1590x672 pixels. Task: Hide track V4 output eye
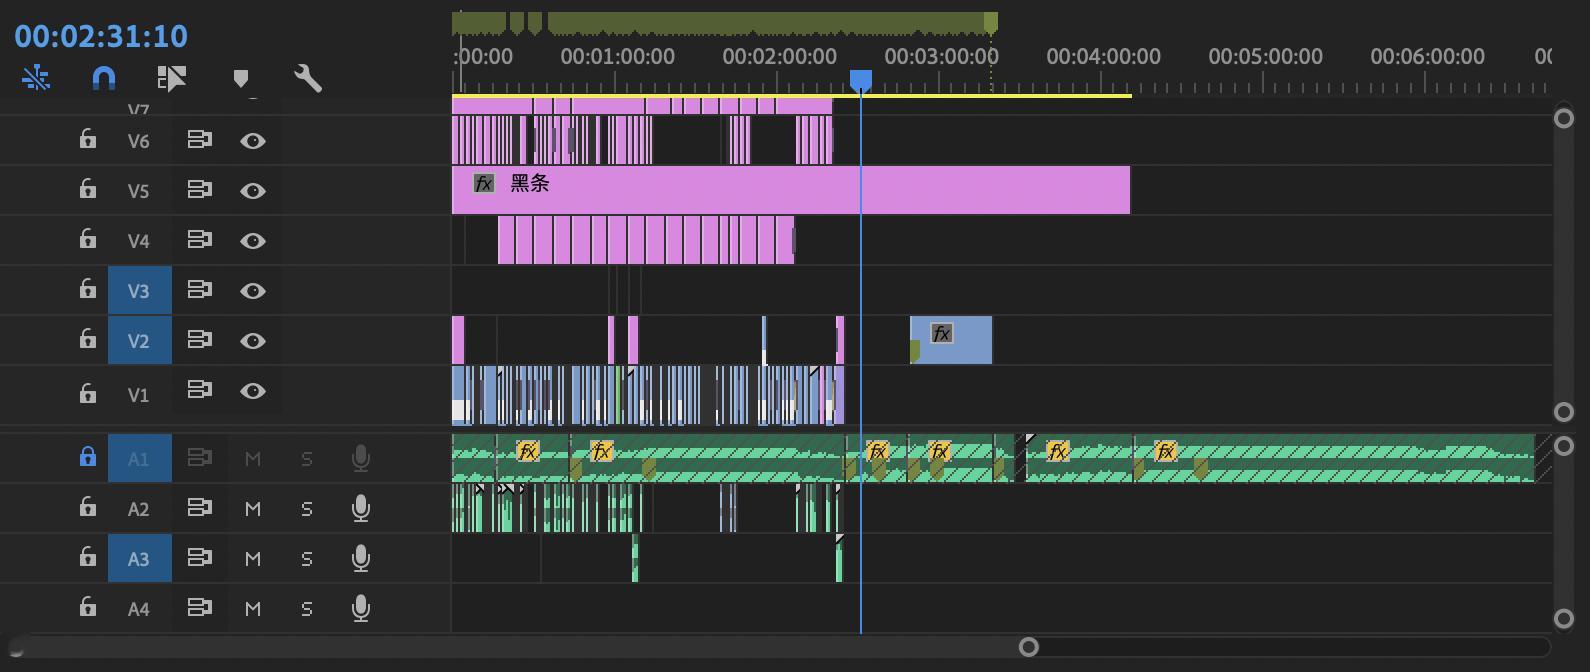pyautogui.click(x=253, y=241)
